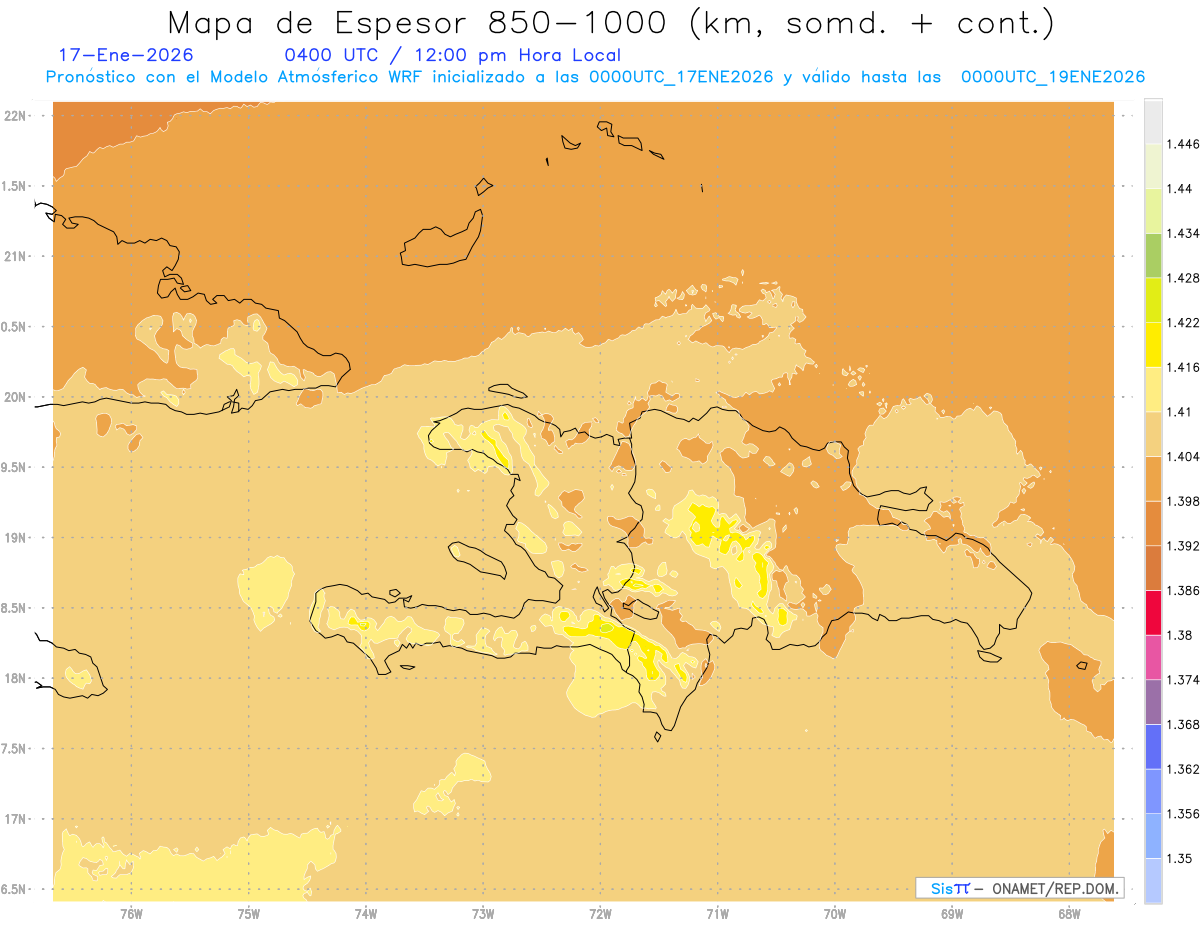Click the time label '0400 UTC / 12:00 pm Hora Local'
This screenshot has height=927, width=1200.
[x=453, y=55]
